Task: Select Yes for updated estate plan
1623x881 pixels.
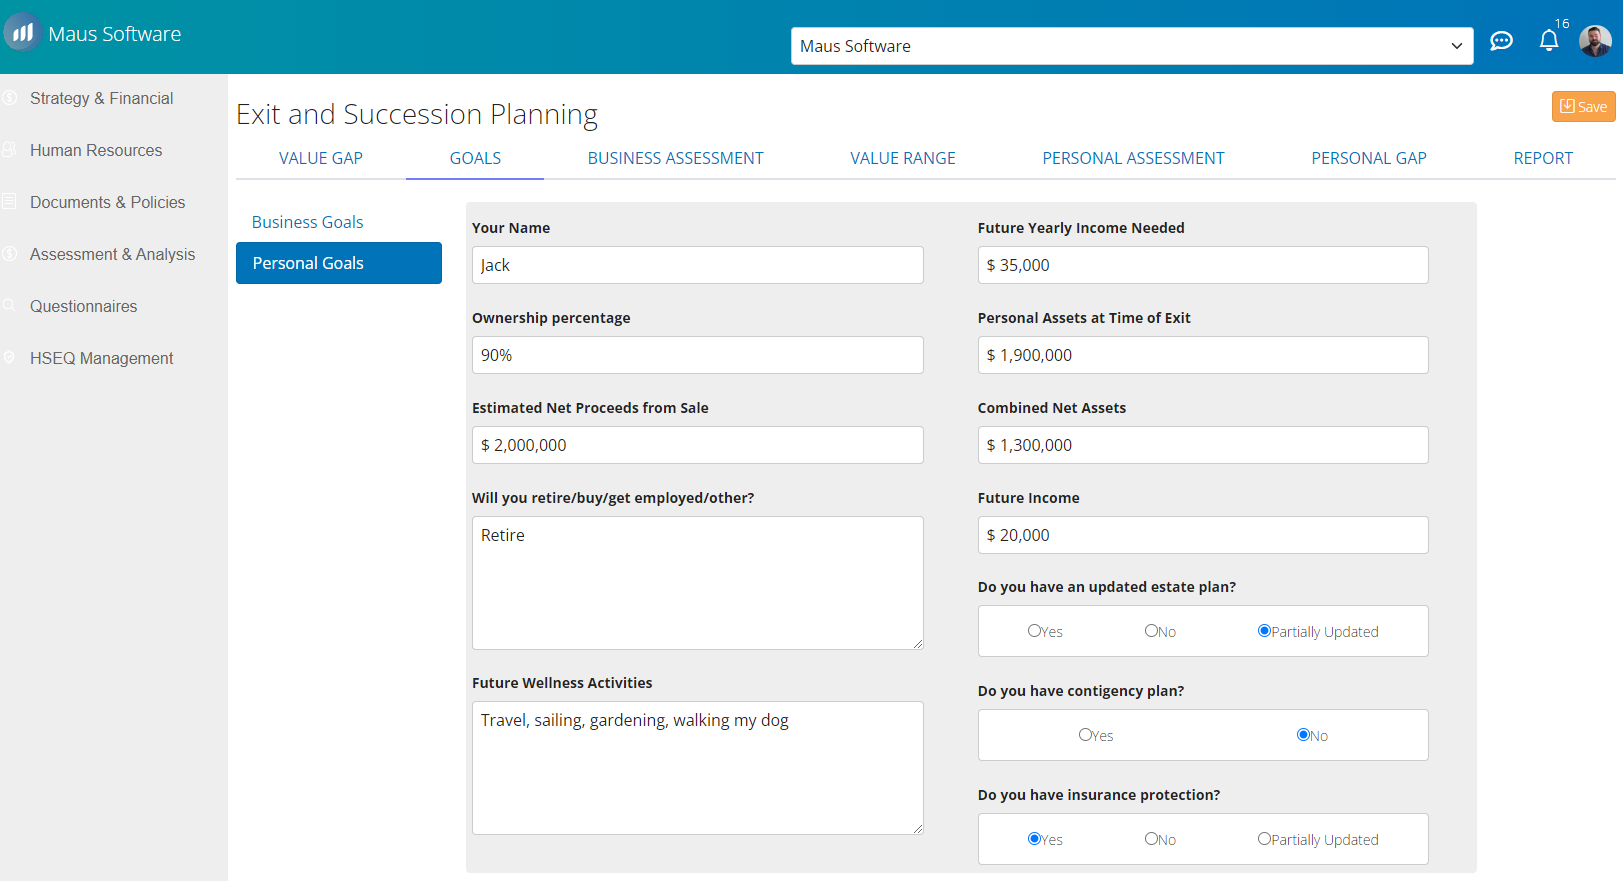Action: (1034, 631)
